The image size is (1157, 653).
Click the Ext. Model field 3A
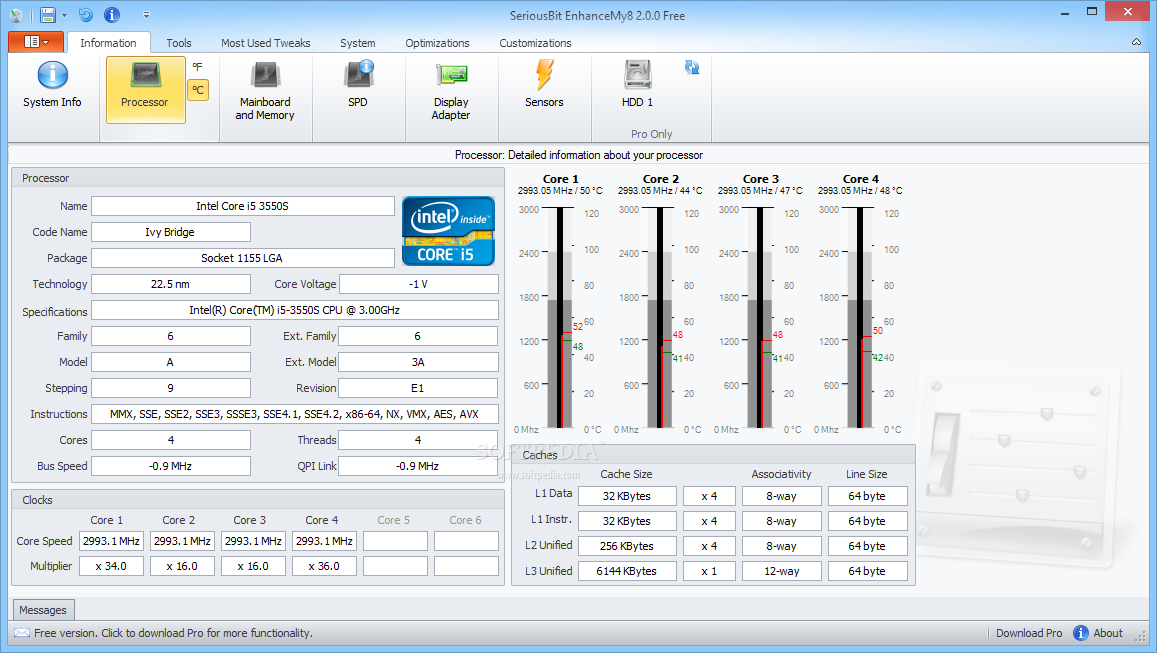(x=418, y=362)
